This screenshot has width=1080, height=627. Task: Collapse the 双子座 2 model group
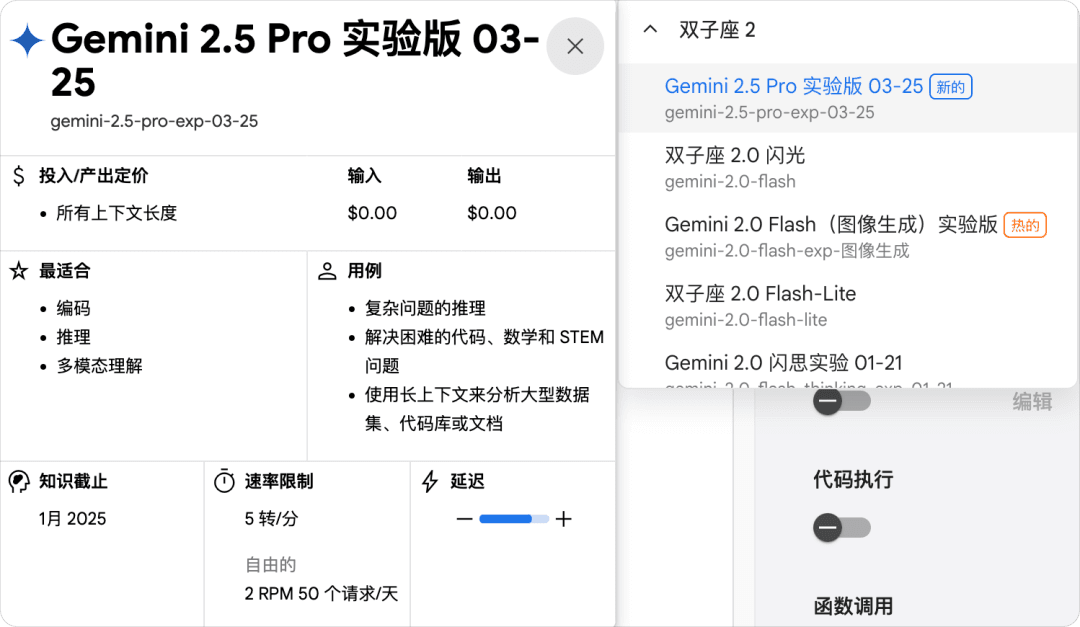[x=650, y=30]
